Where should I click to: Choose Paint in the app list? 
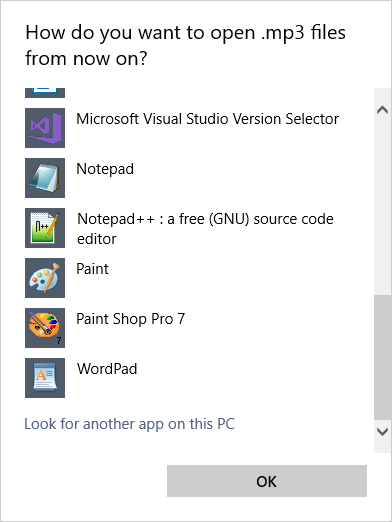point(92,269)
